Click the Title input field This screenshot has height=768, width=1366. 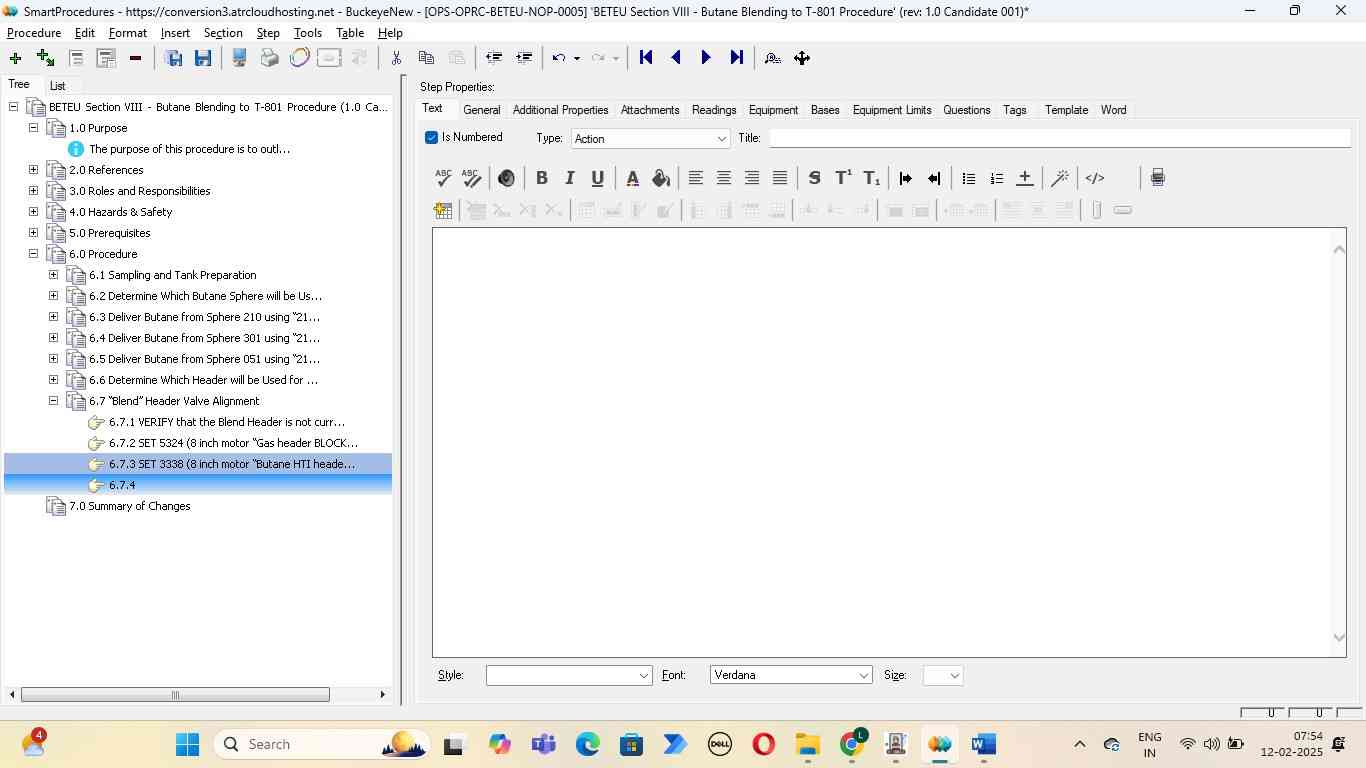pyautogui.click(x=1059, y=138)
